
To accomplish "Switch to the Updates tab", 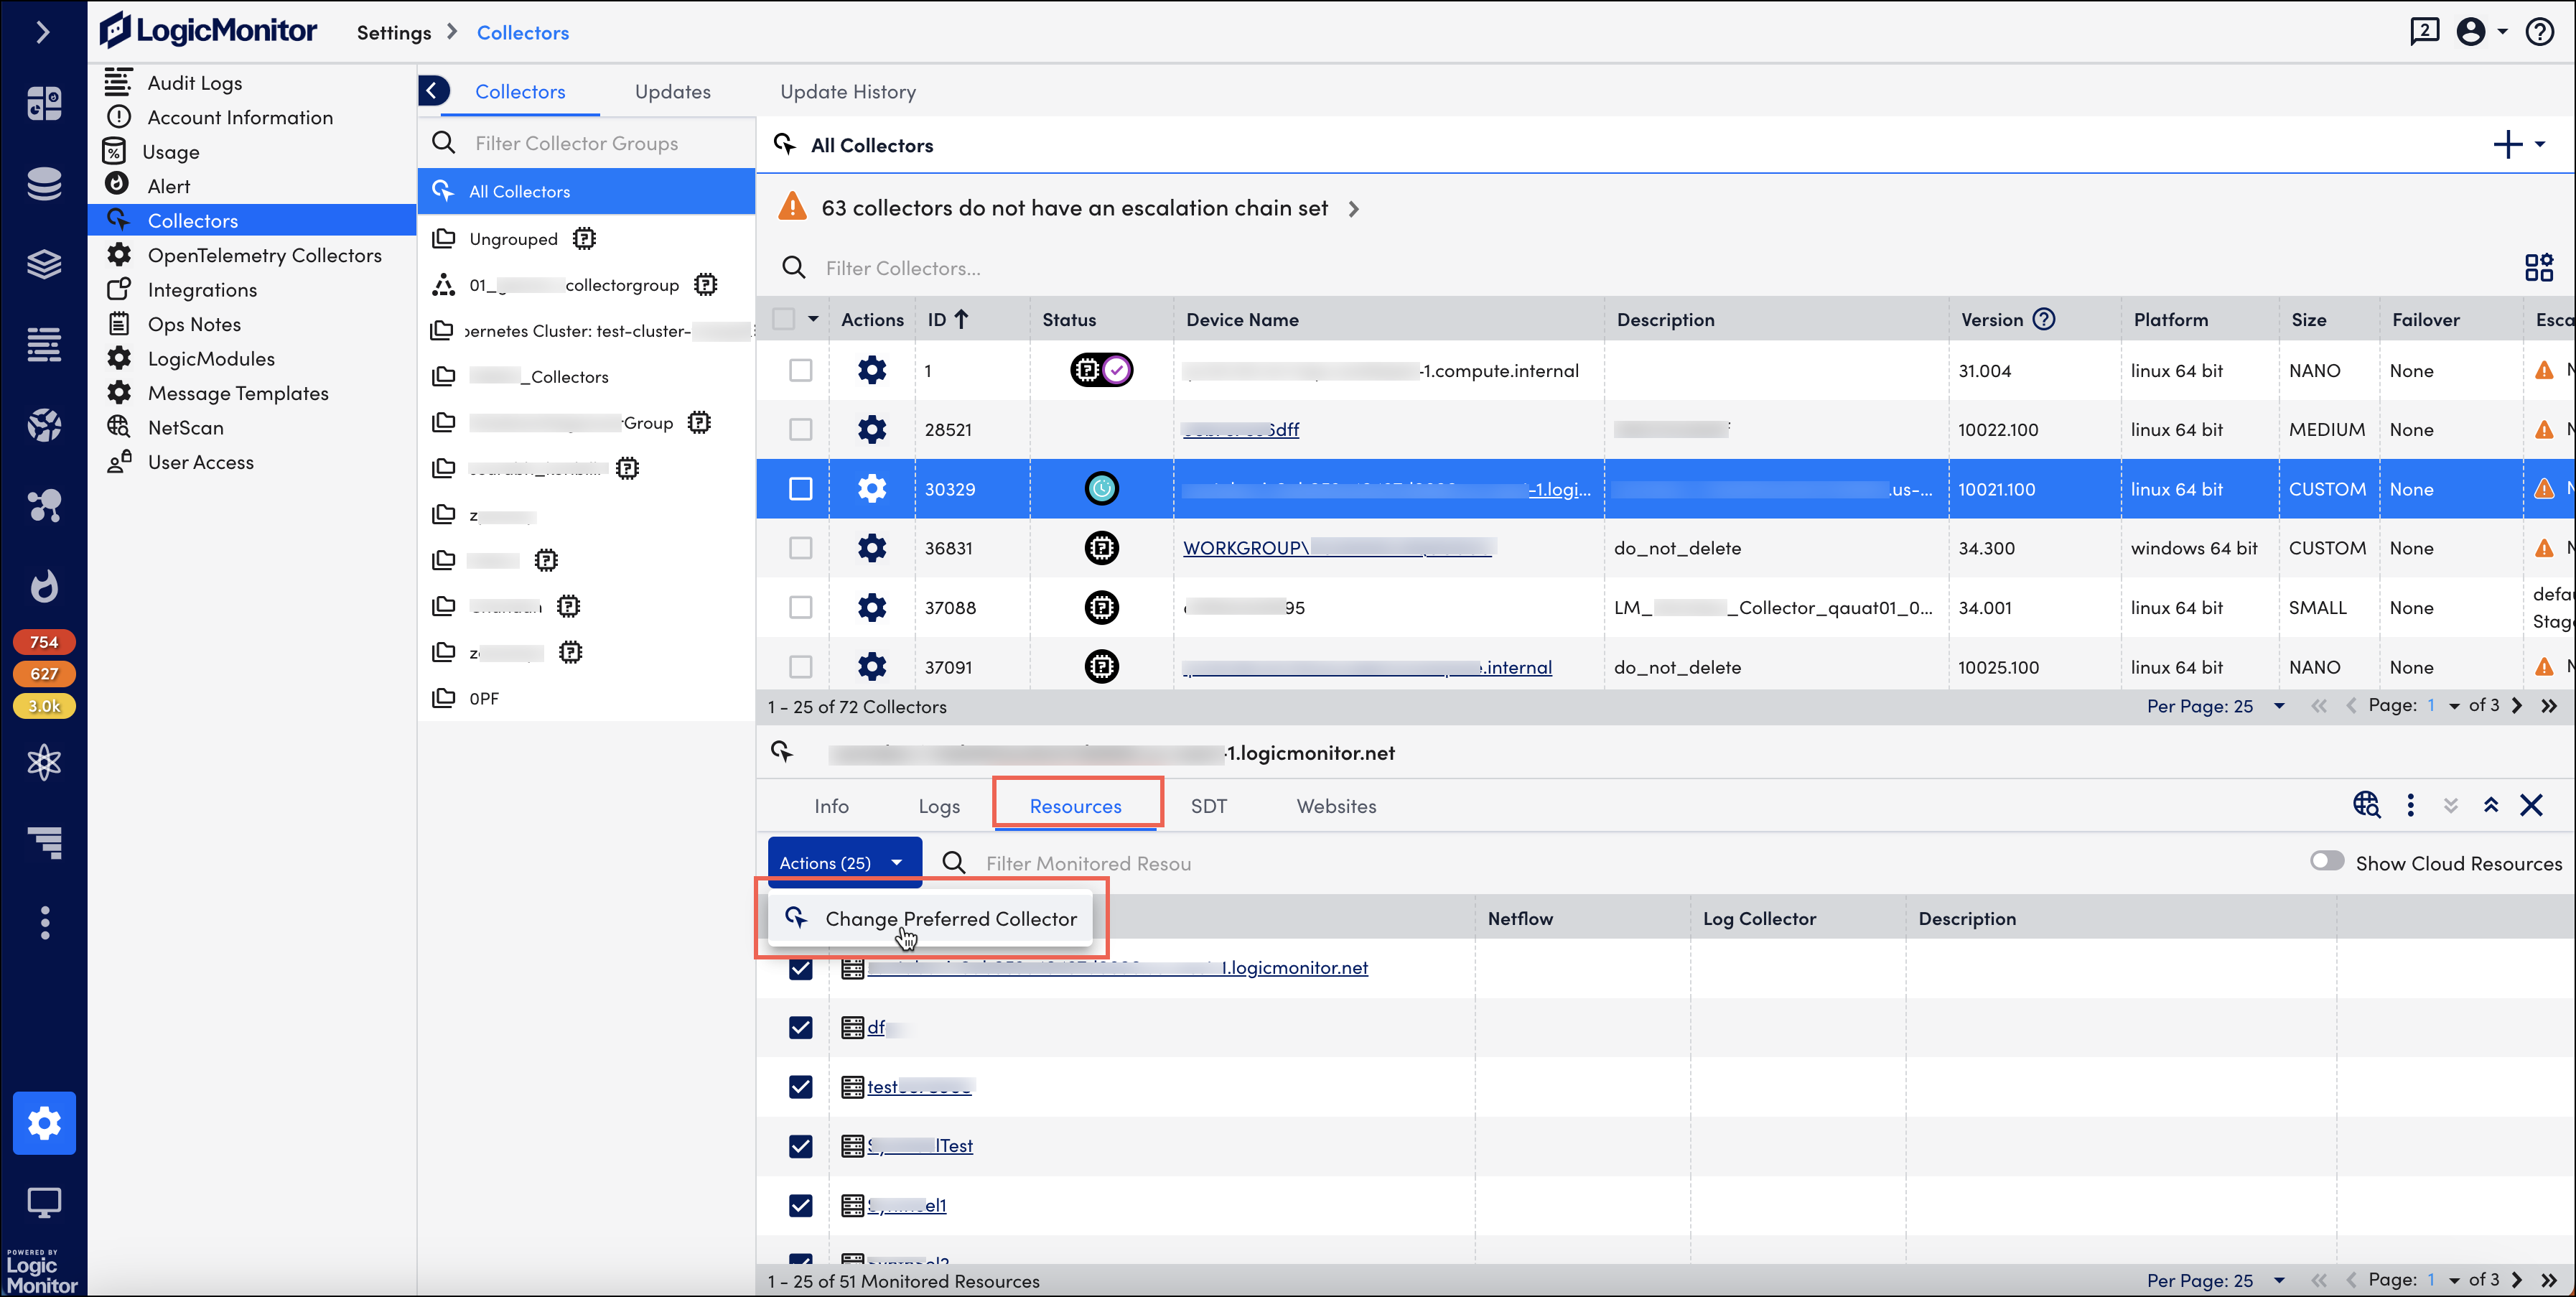I will [x=672, y=91].
